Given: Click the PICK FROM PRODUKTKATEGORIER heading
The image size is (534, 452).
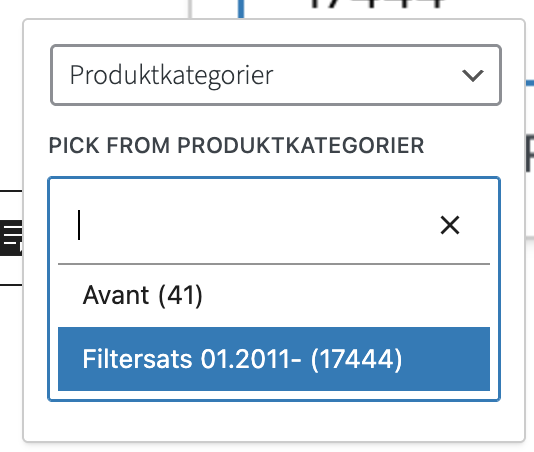Looking at the screenshot, I should pos(236,145).
